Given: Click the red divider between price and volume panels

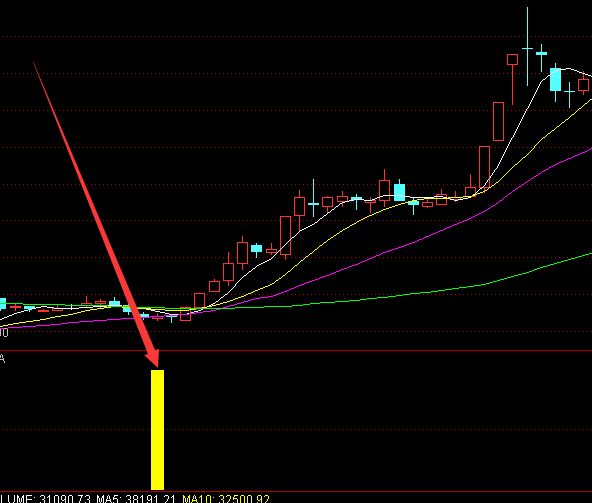Looking at the screenshot, I should pos(296,351).
